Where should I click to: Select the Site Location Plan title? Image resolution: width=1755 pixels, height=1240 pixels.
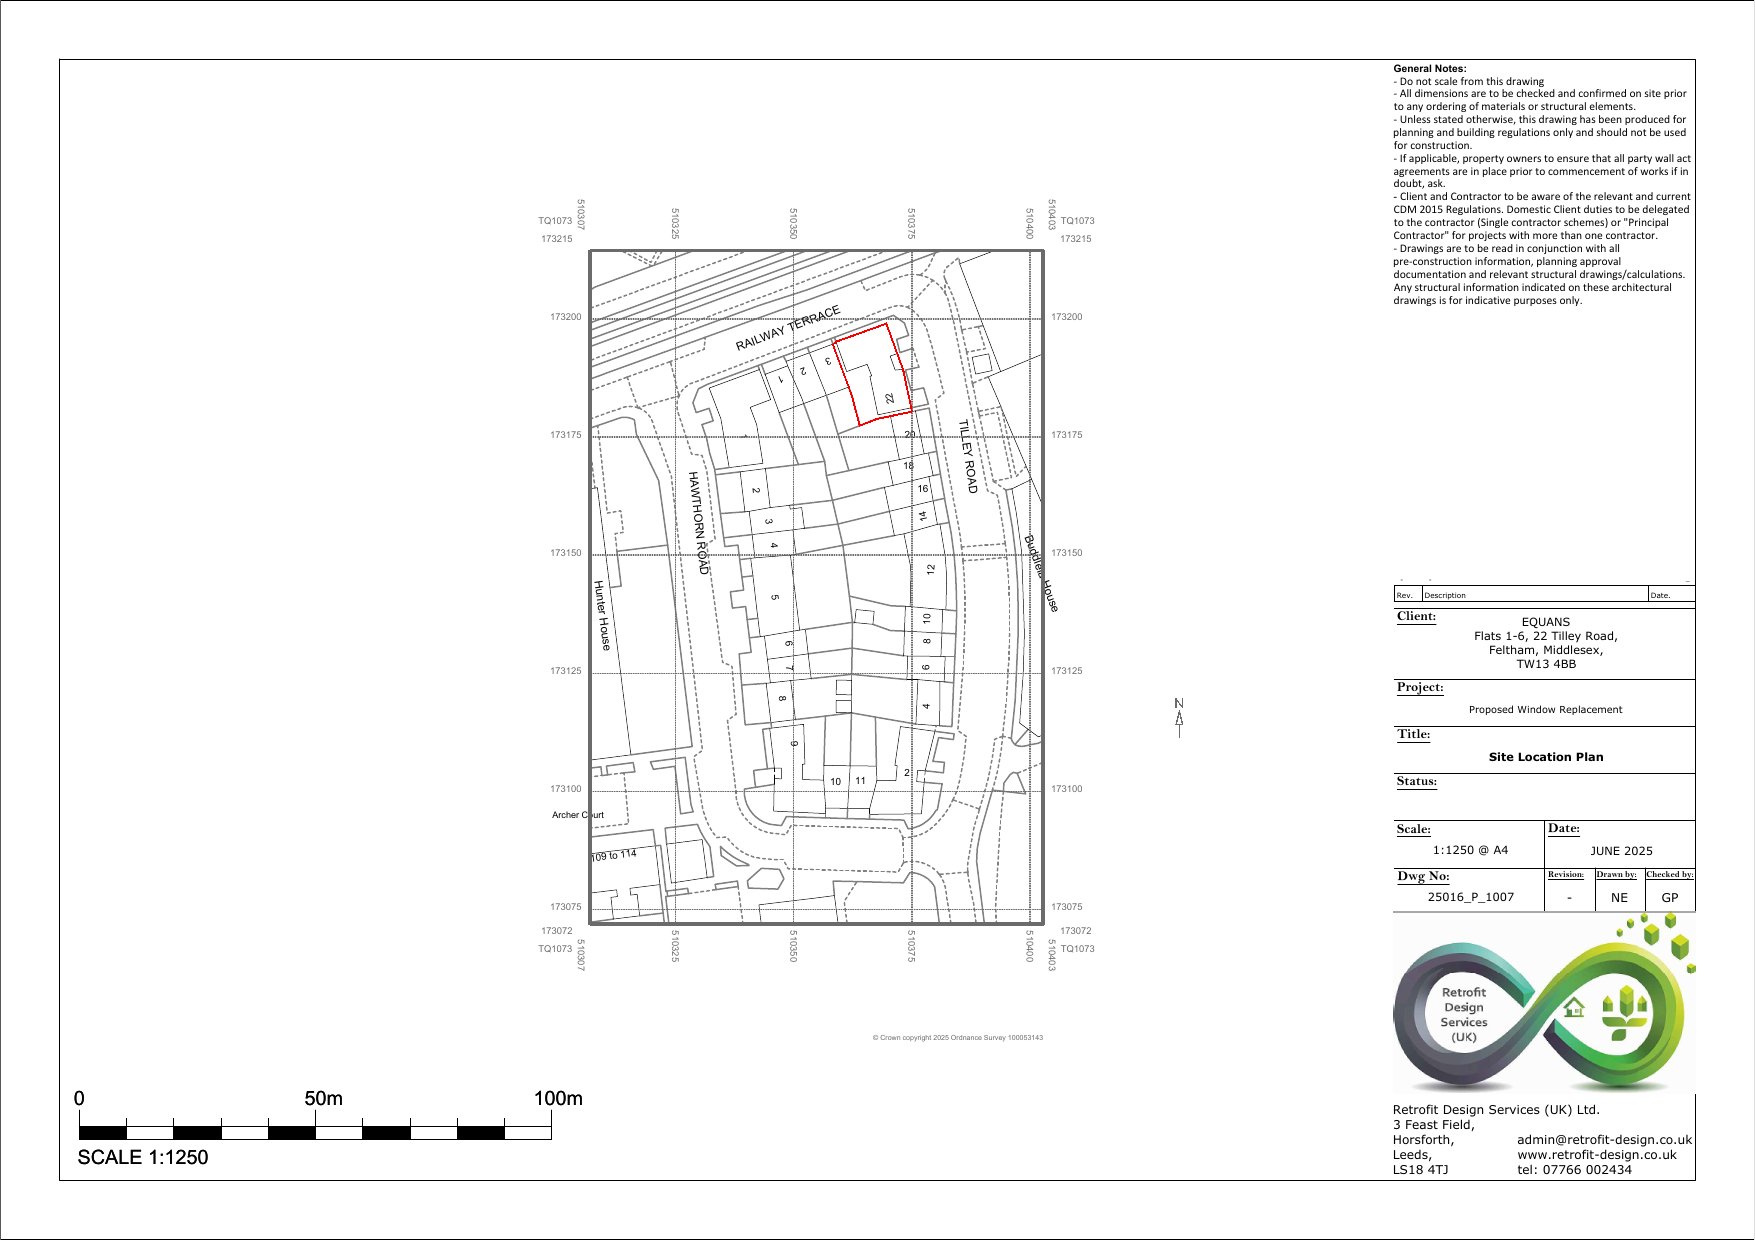click(1547, 757)
